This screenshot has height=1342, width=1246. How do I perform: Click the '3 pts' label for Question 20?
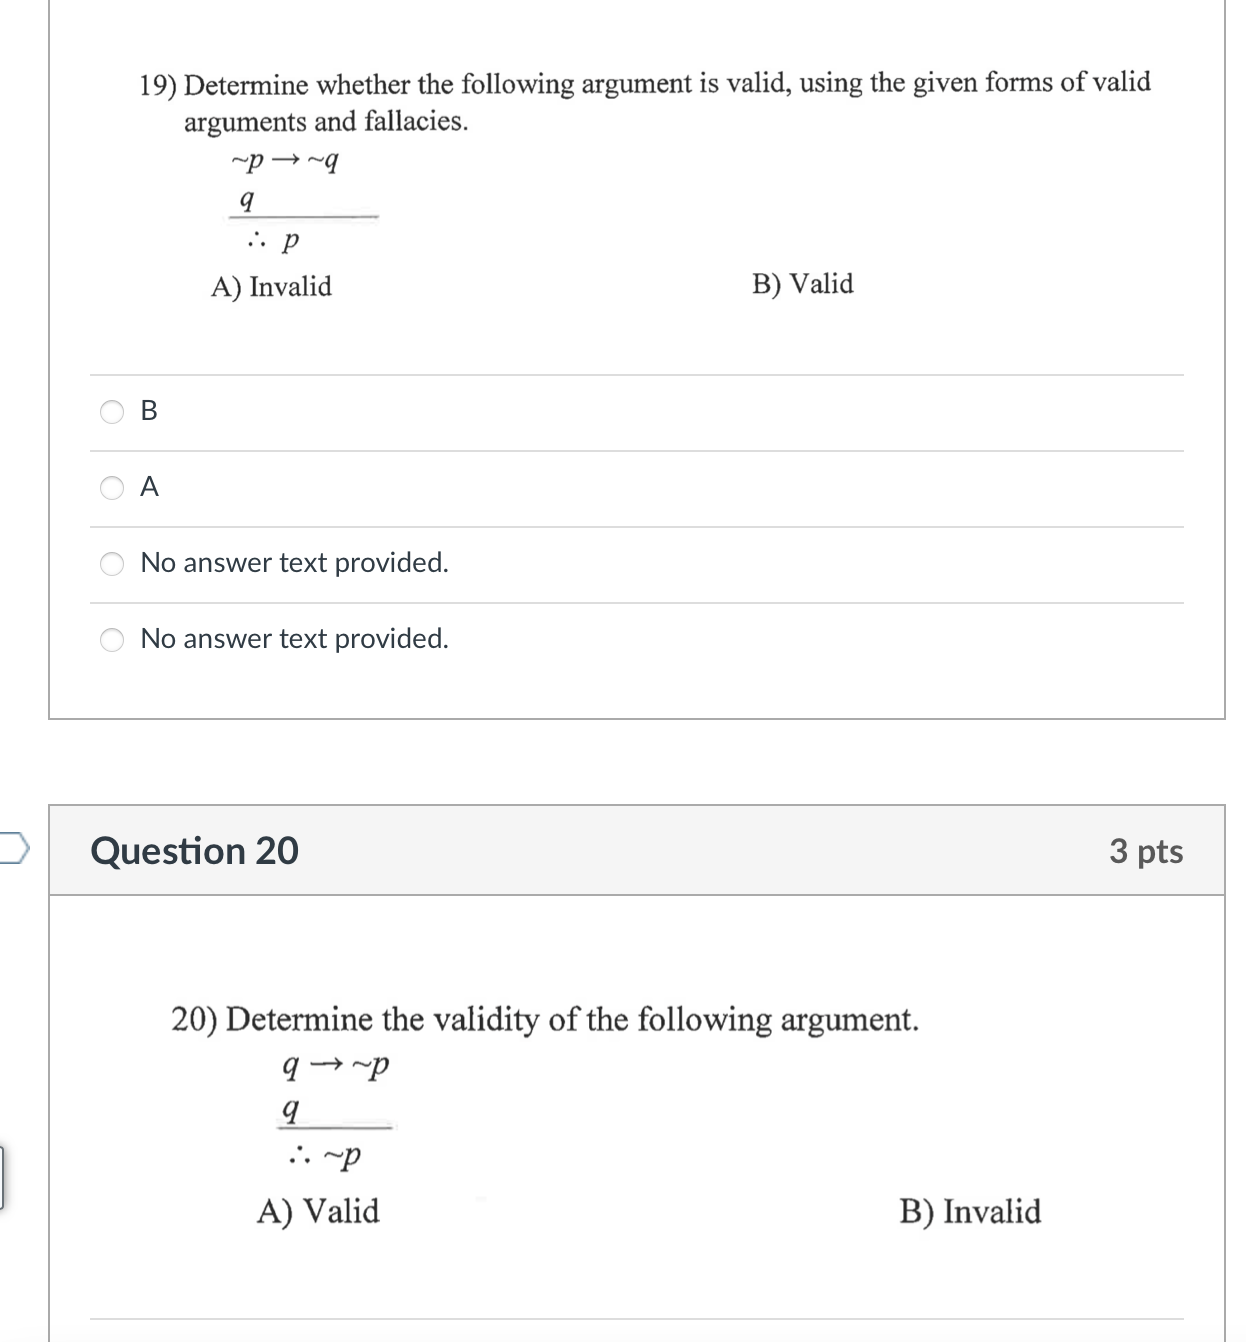click(x=1146, y=852)
